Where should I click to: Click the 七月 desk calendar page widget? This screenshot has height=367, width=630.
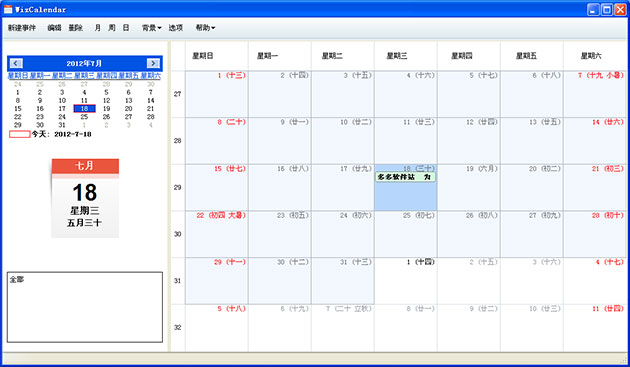pos(85,198)
